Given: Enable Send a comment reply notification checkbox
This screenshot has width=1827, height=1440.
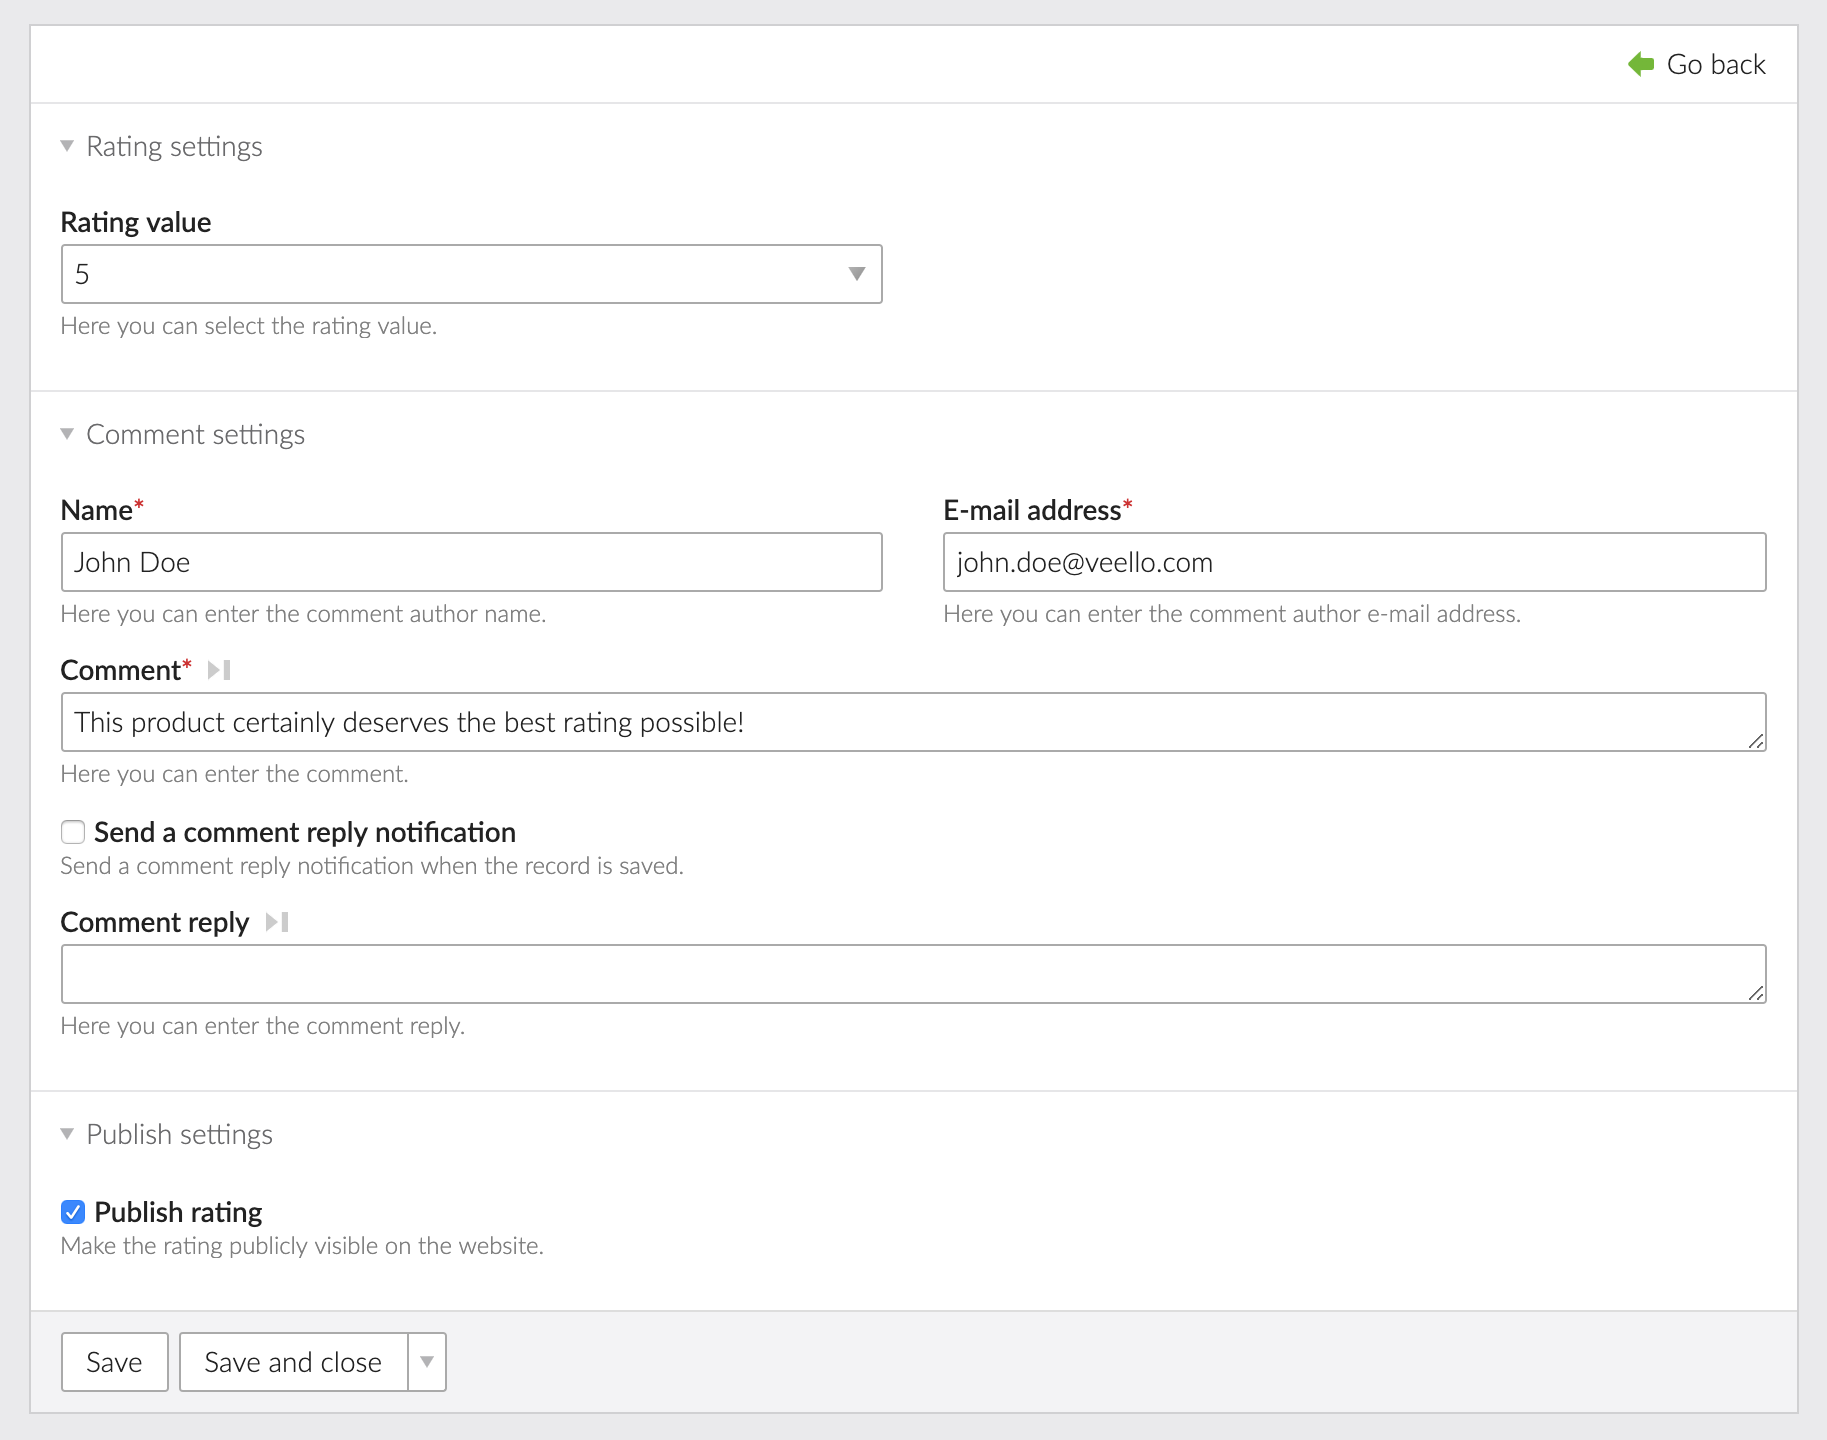Looking at the screenshot, I should point(73,832).
